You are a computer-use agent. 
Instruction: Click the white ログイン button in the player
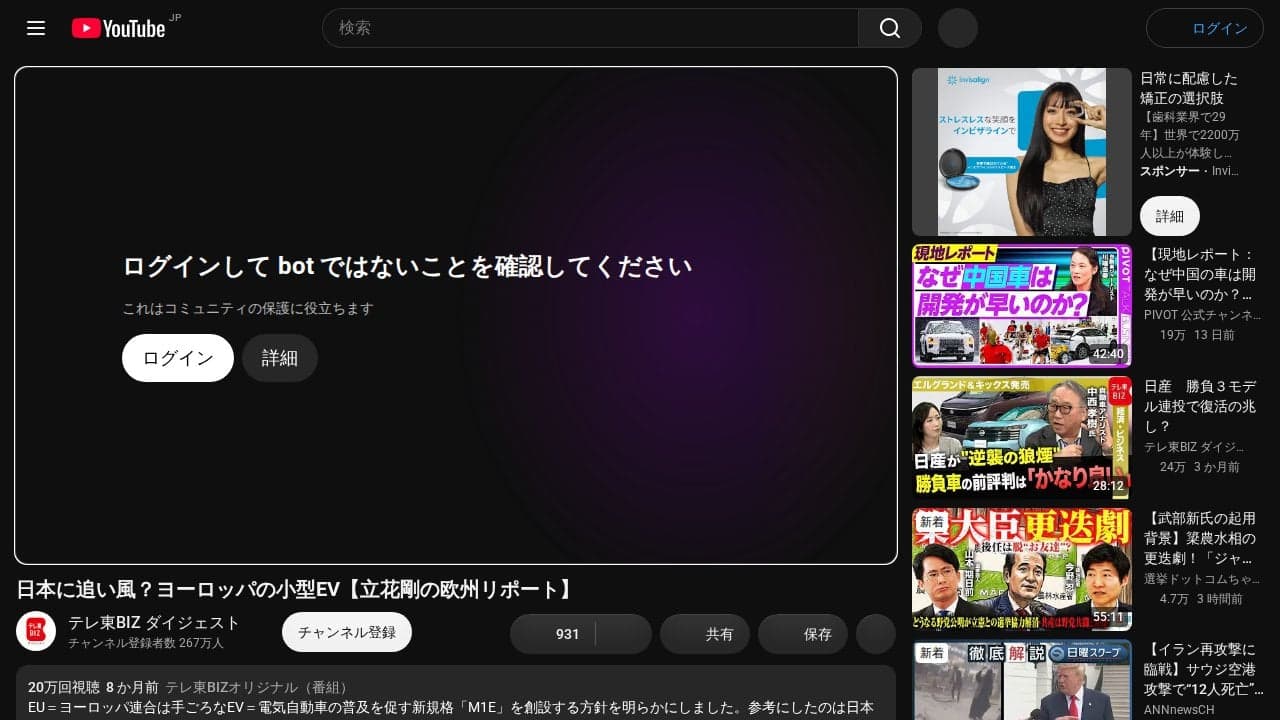[178, 358]
